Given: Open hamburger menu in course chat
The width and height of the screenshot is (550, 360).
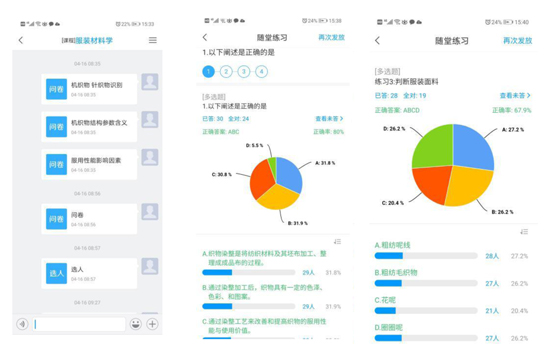Looking at the screenshot, I should click(153, 40).
